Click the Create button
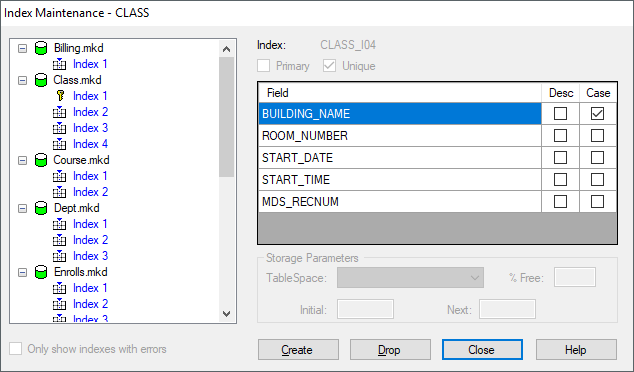 (298, 350)
